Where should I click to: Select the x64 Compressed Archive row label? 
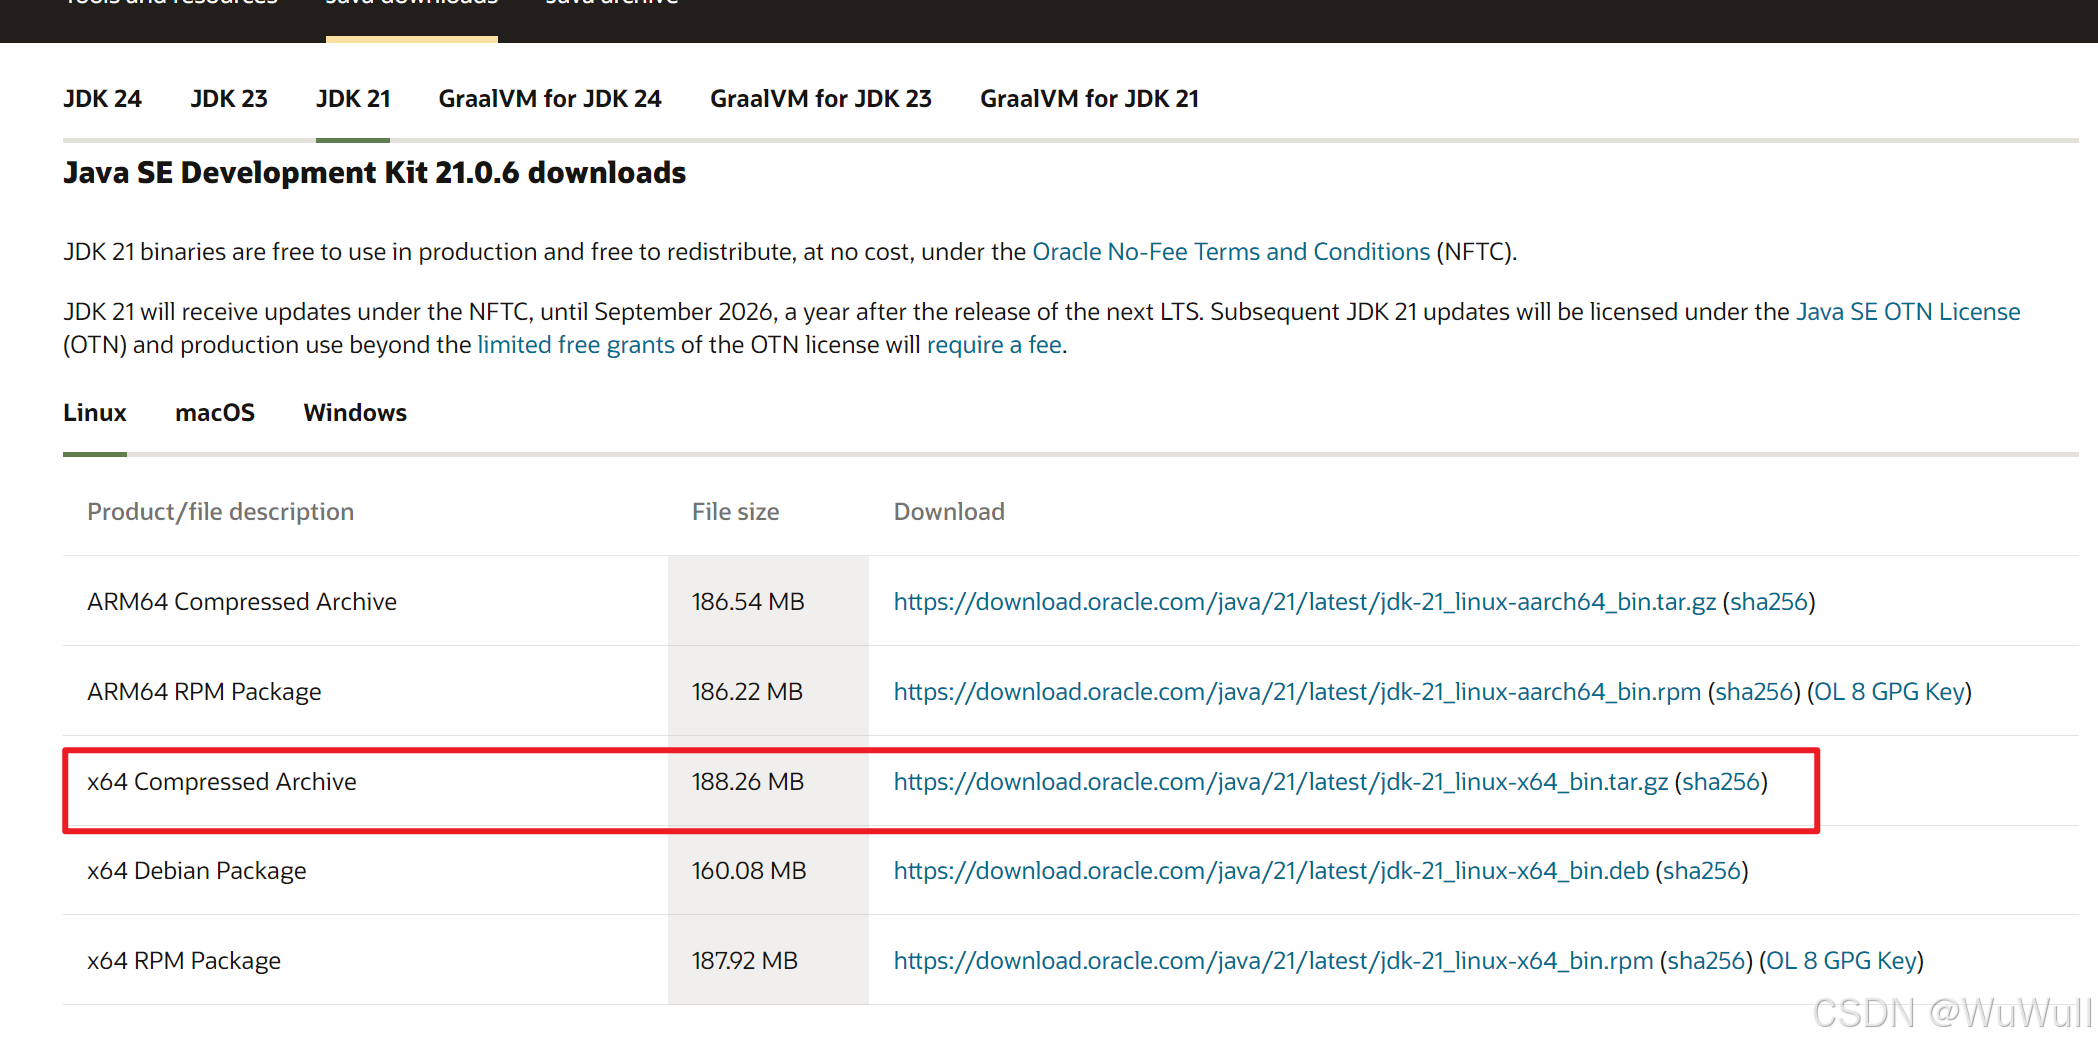(x=221, y=782)
